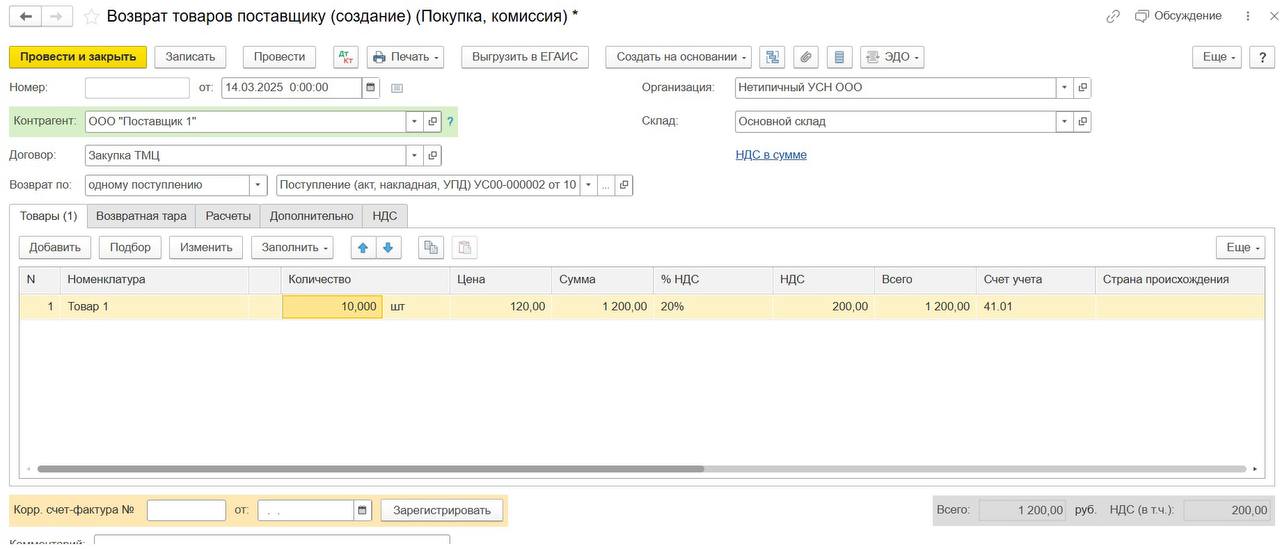Click Добавить to add a row
1280x549 pixels.
pyautogui.click(x=55, y=247)
